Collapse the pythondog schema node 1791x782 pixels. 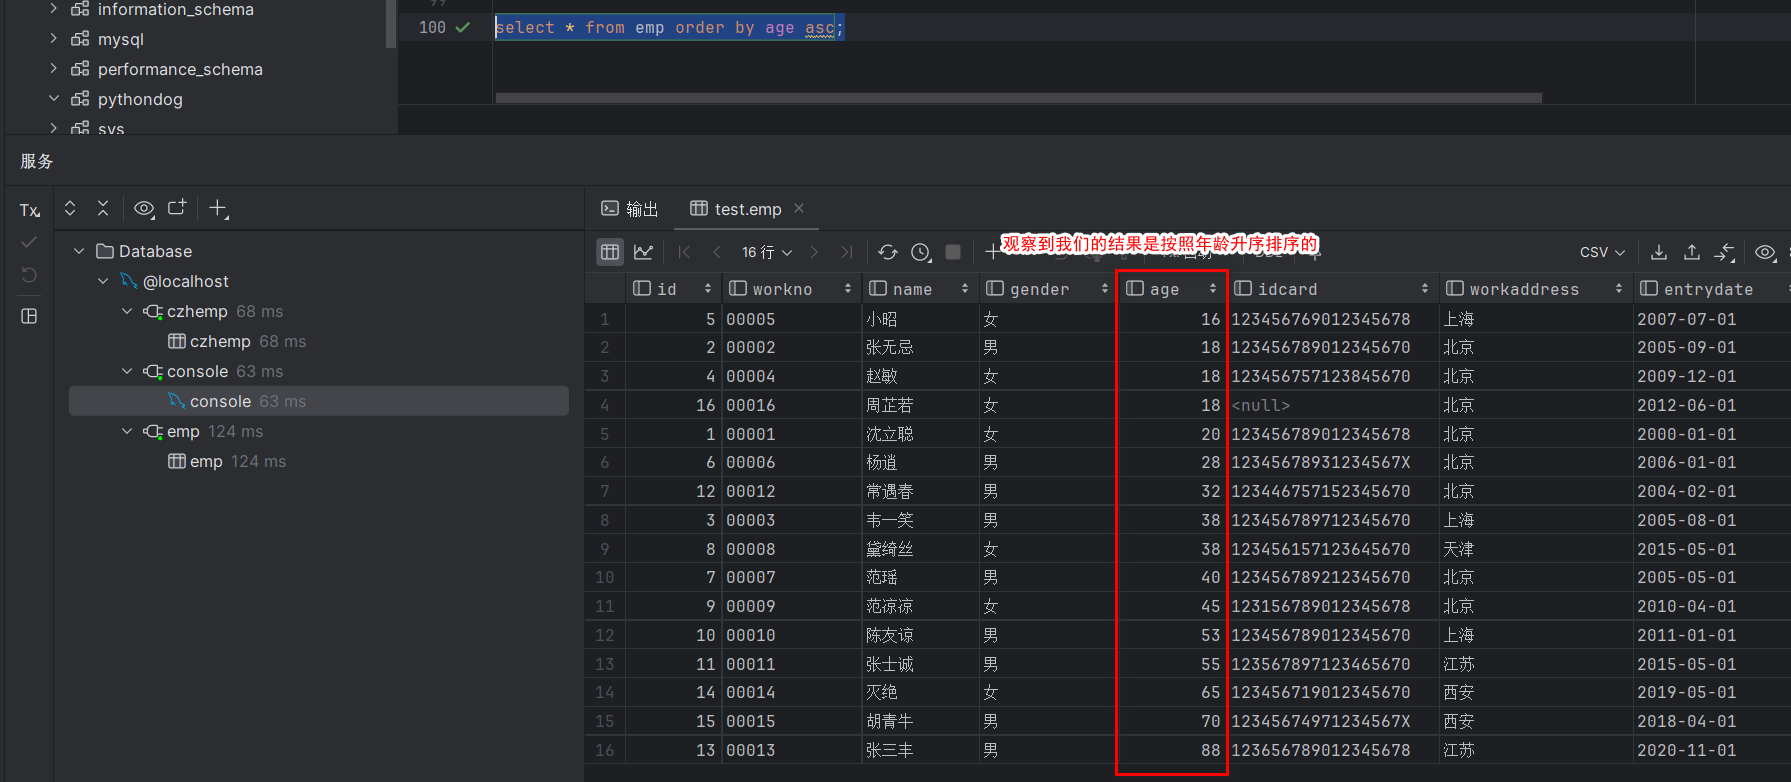(x=53, y=99)
